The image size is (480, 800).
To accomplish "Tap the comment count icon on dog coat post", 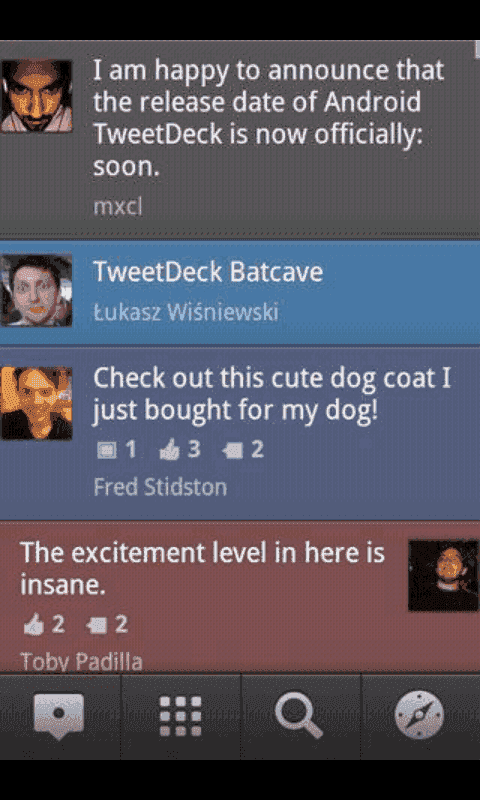I will pyautogui.click(x=233, y=451).
